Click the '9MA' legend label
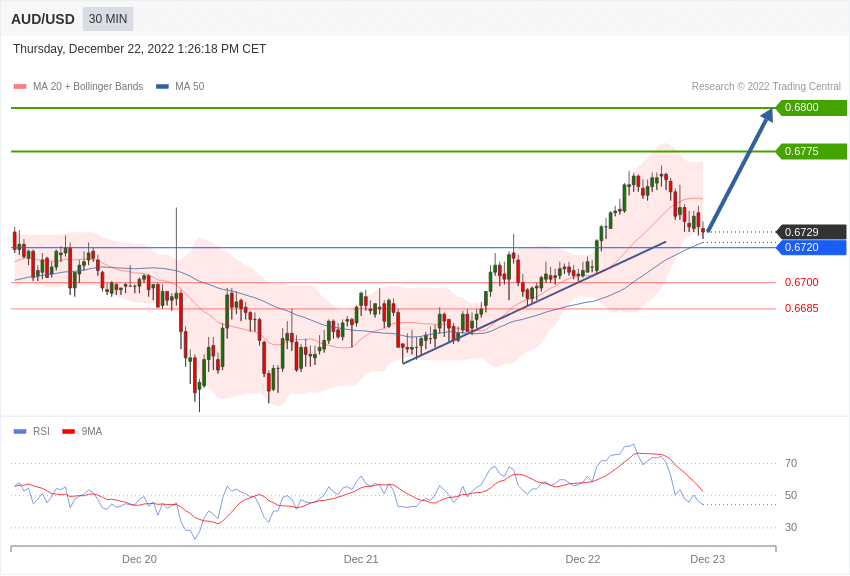Screen dimensions: 850x576 (x=92, y=431)
